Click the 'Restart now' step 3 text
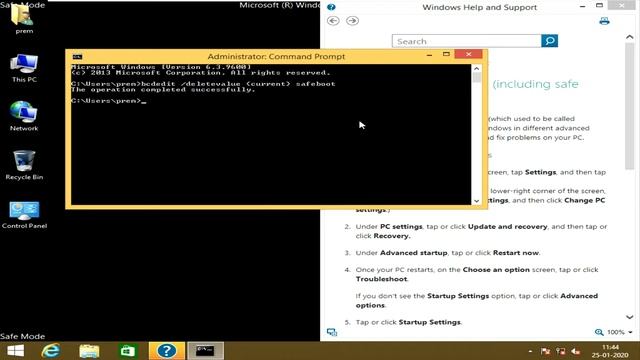Screen dimensions: 640x360 [516, 253]
